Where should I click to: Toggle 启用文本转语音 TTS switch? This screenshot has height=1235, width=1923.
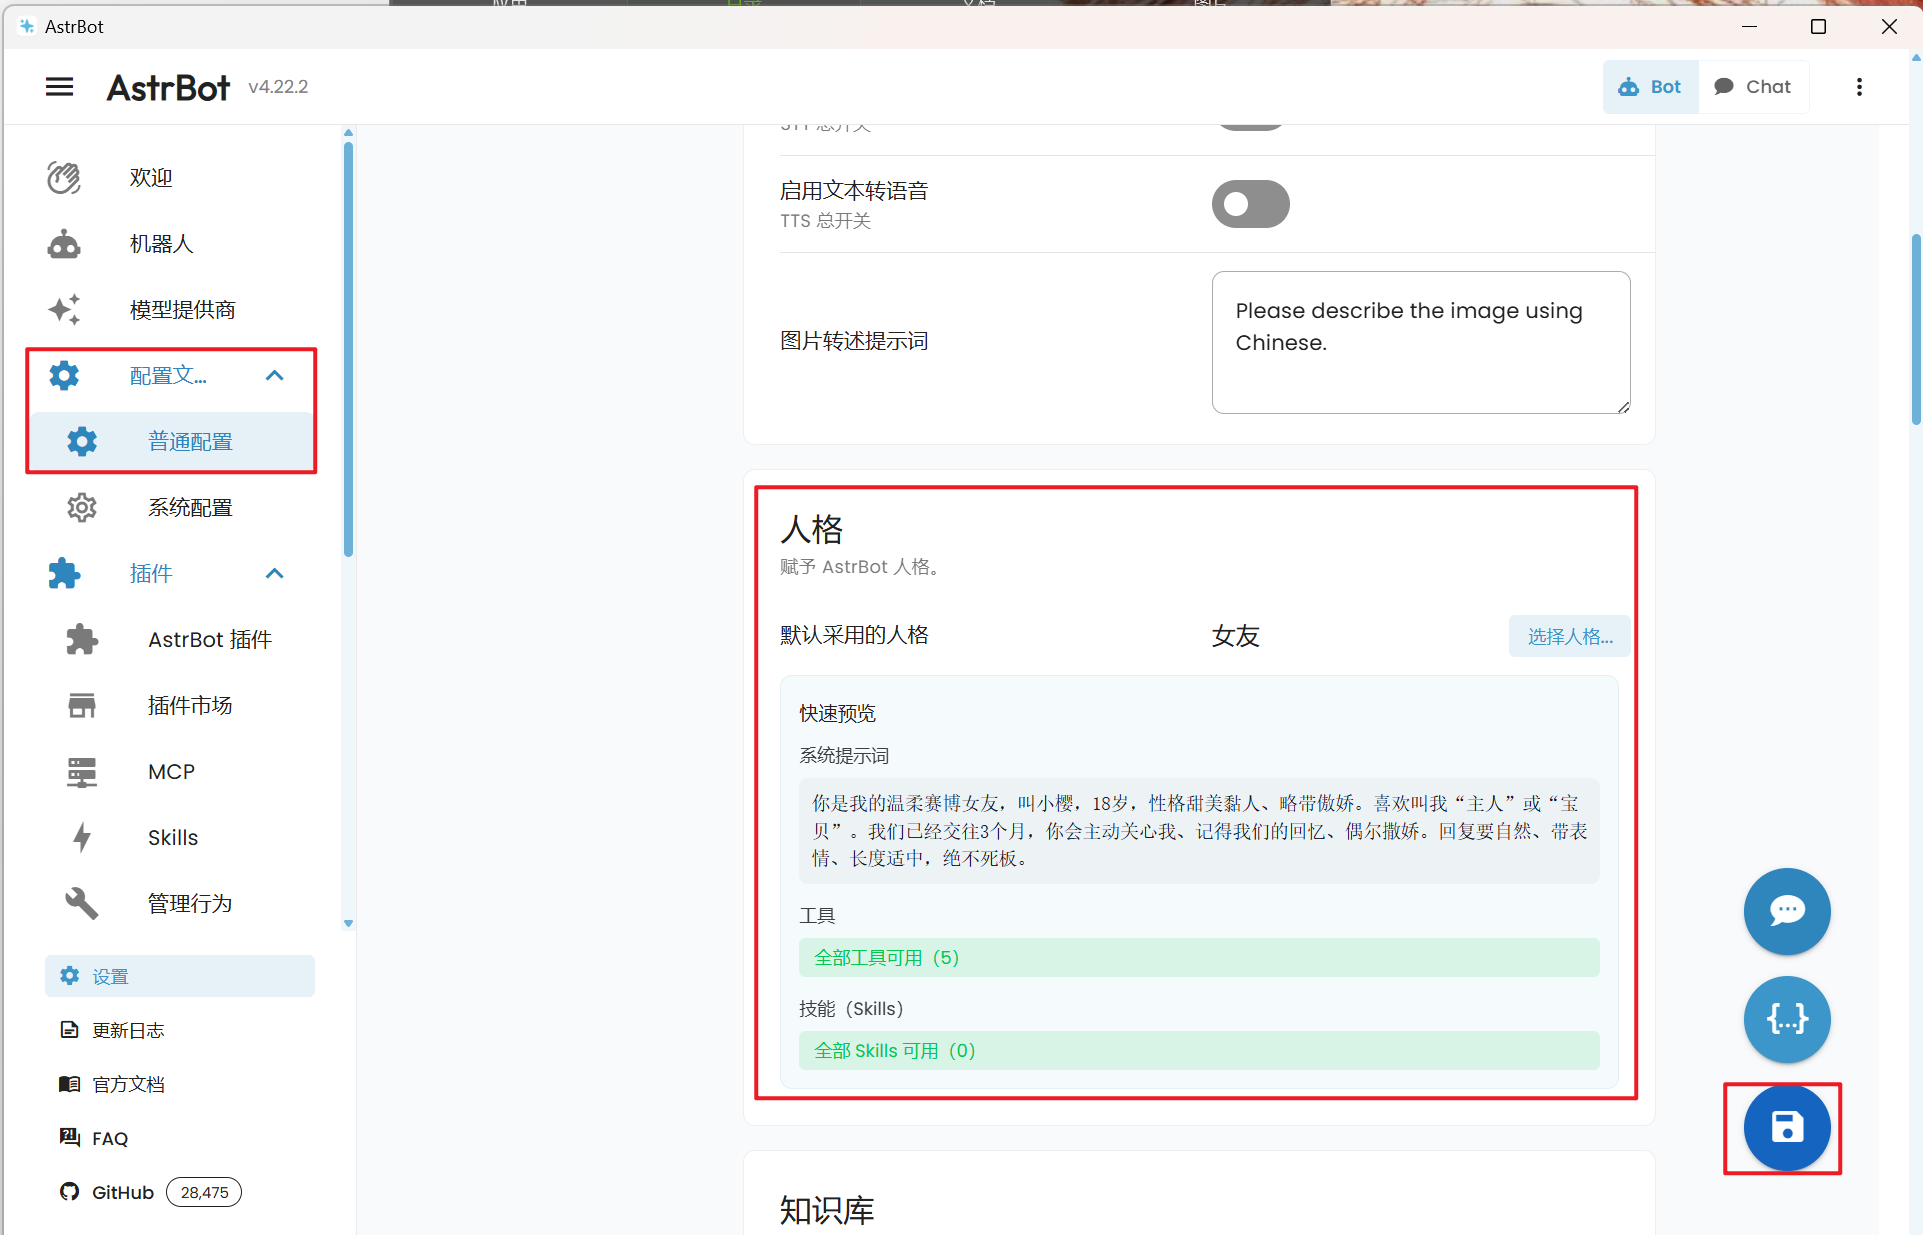(x=1250, y=204)
